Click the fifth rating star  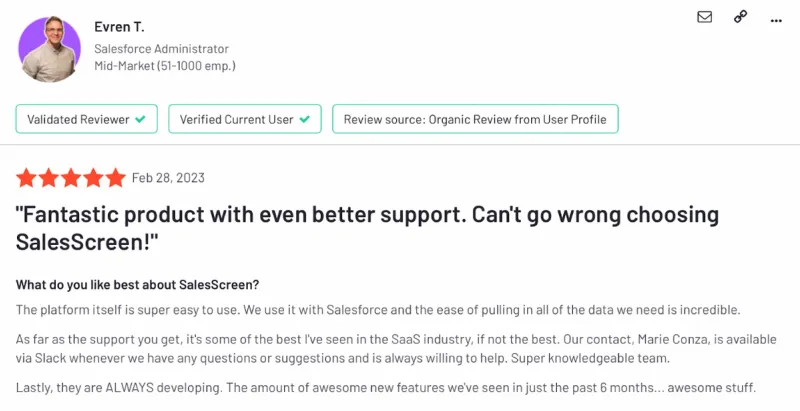[x=116, y=178]
